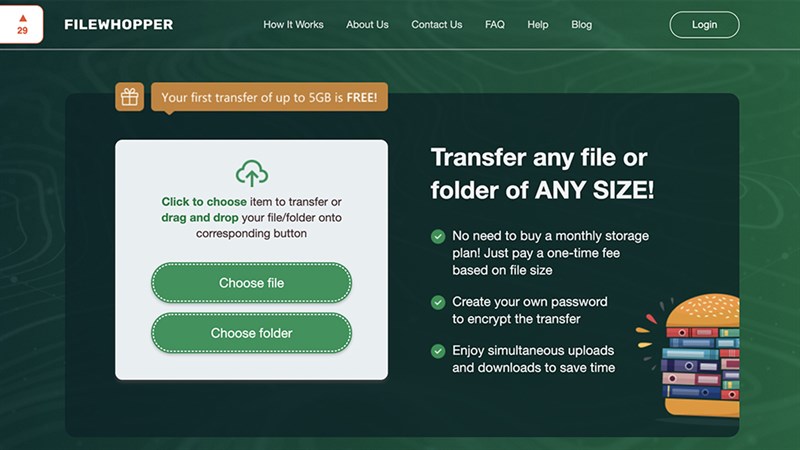The height and width of the screenshot is (450, 800).
Task: Open Contact Us page
Action: point(437,24)
